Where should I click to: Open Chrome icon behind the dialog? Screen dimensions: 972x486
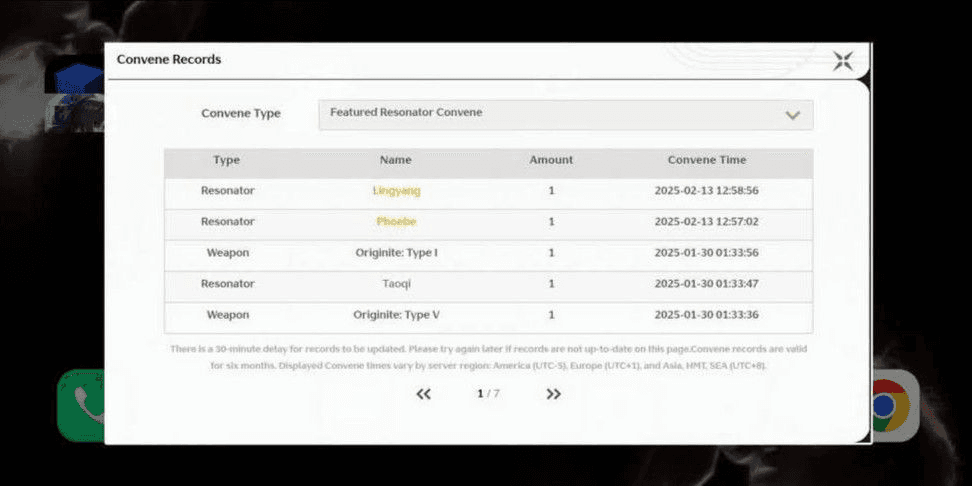(x=895, y=405)
